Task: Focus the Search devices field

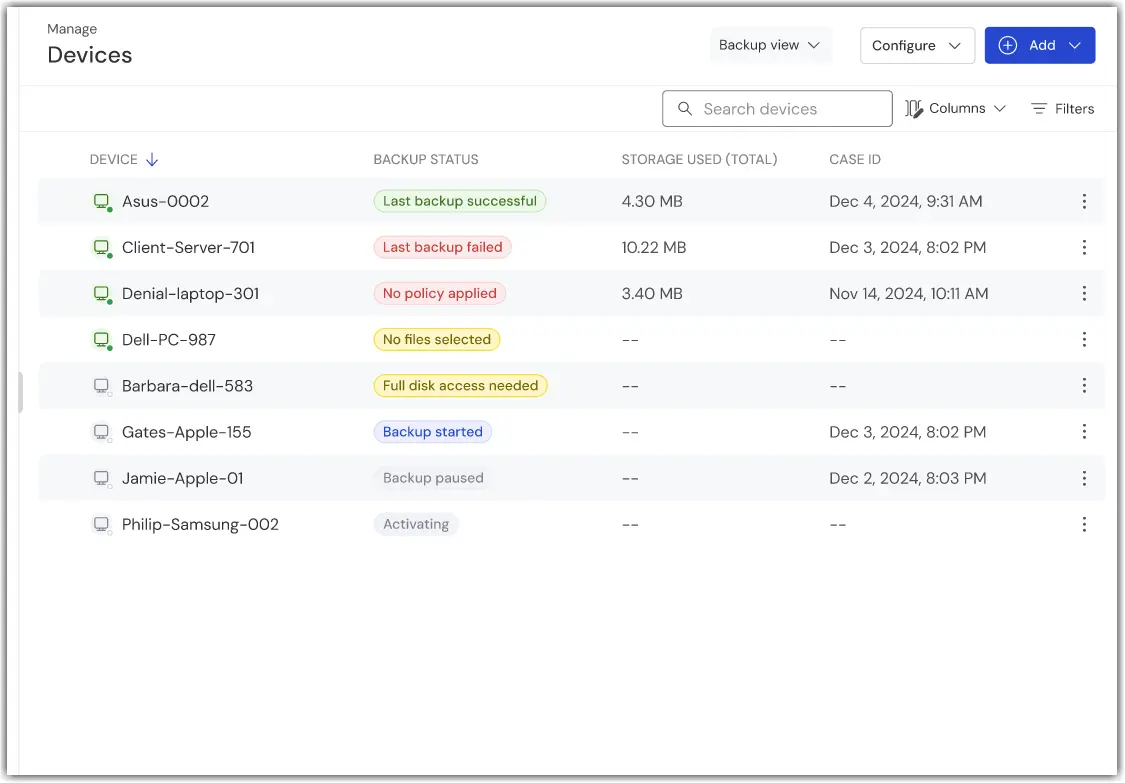Action: (x=777, y=108)
